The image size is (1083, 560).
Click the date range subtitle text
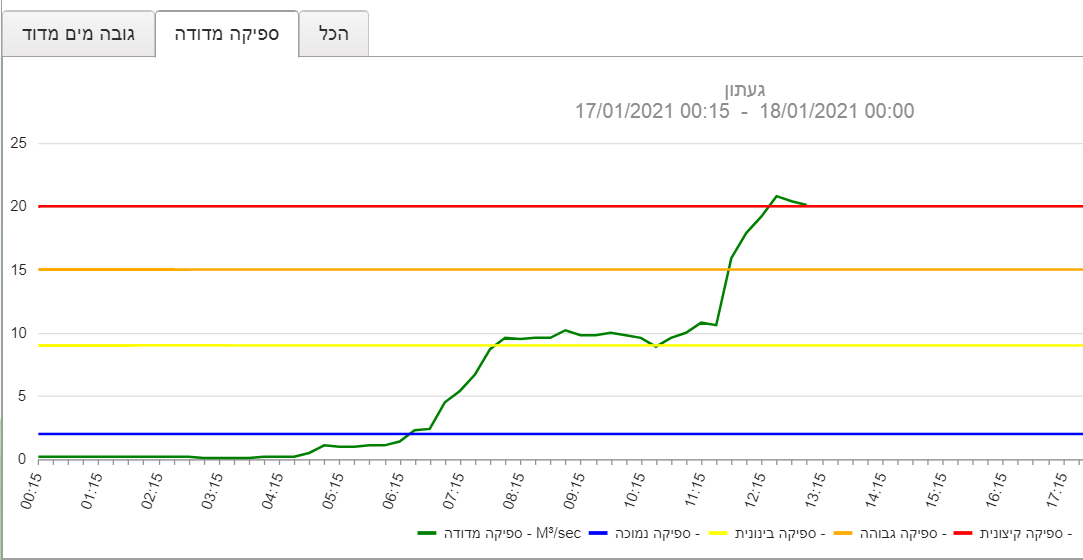pyautogui.click(x=744, y=111)
